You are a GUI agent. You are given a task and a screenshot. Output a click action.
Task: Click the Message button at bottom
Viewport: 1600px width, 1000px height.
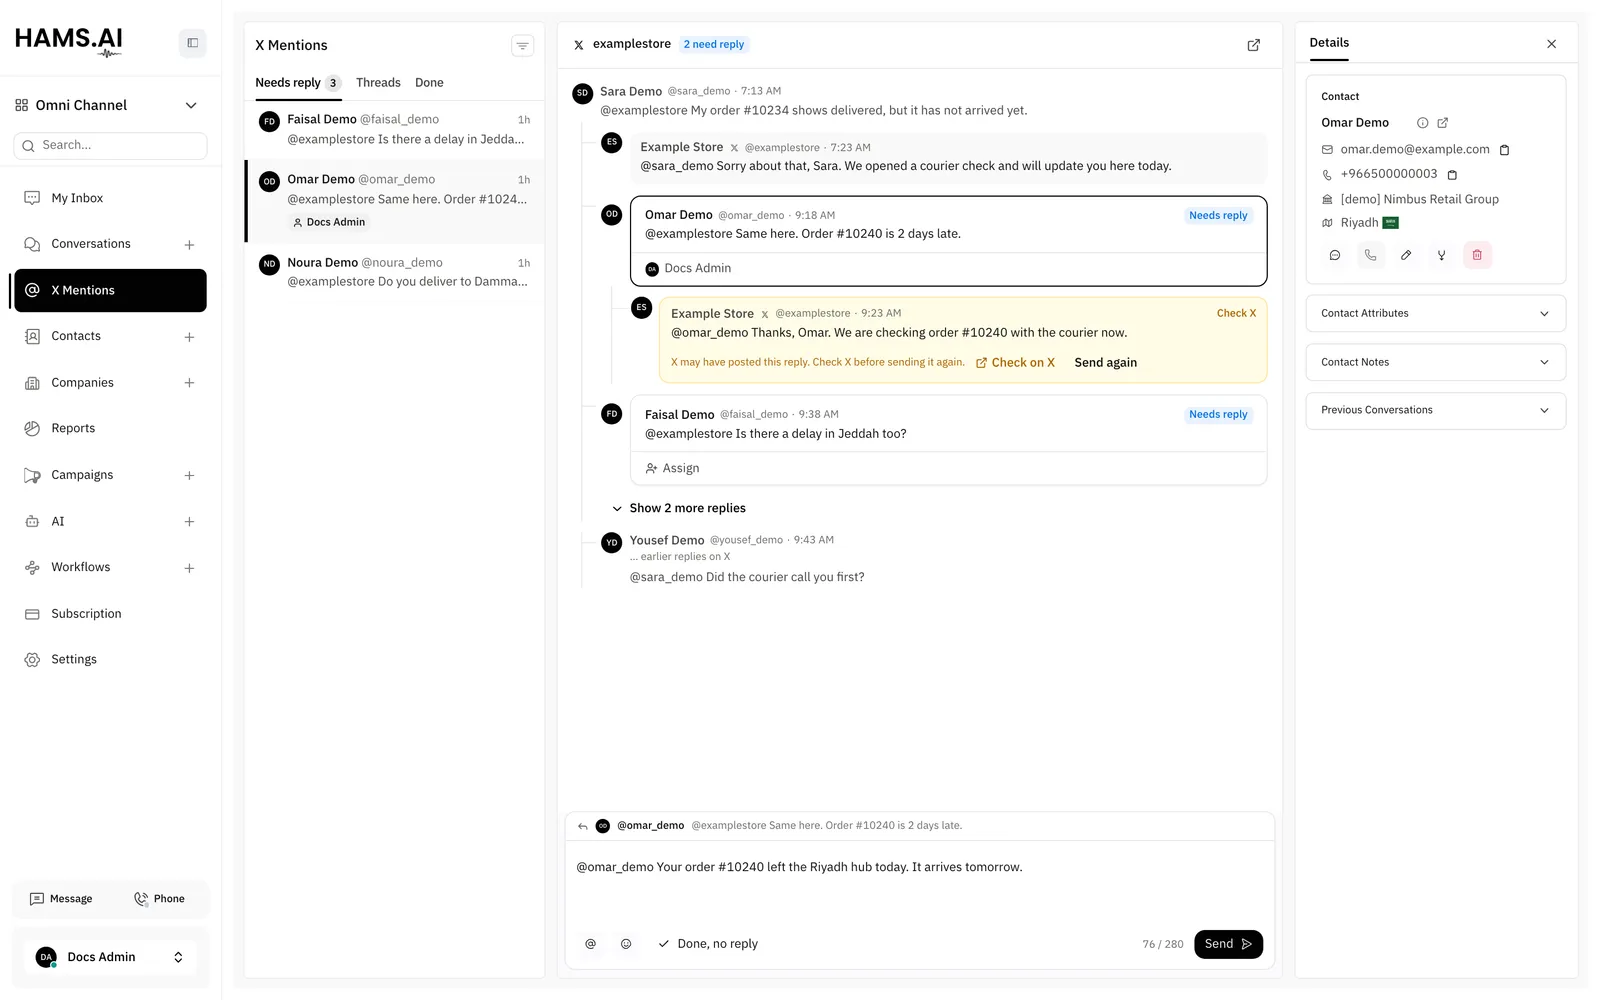(x=62, y=899)
